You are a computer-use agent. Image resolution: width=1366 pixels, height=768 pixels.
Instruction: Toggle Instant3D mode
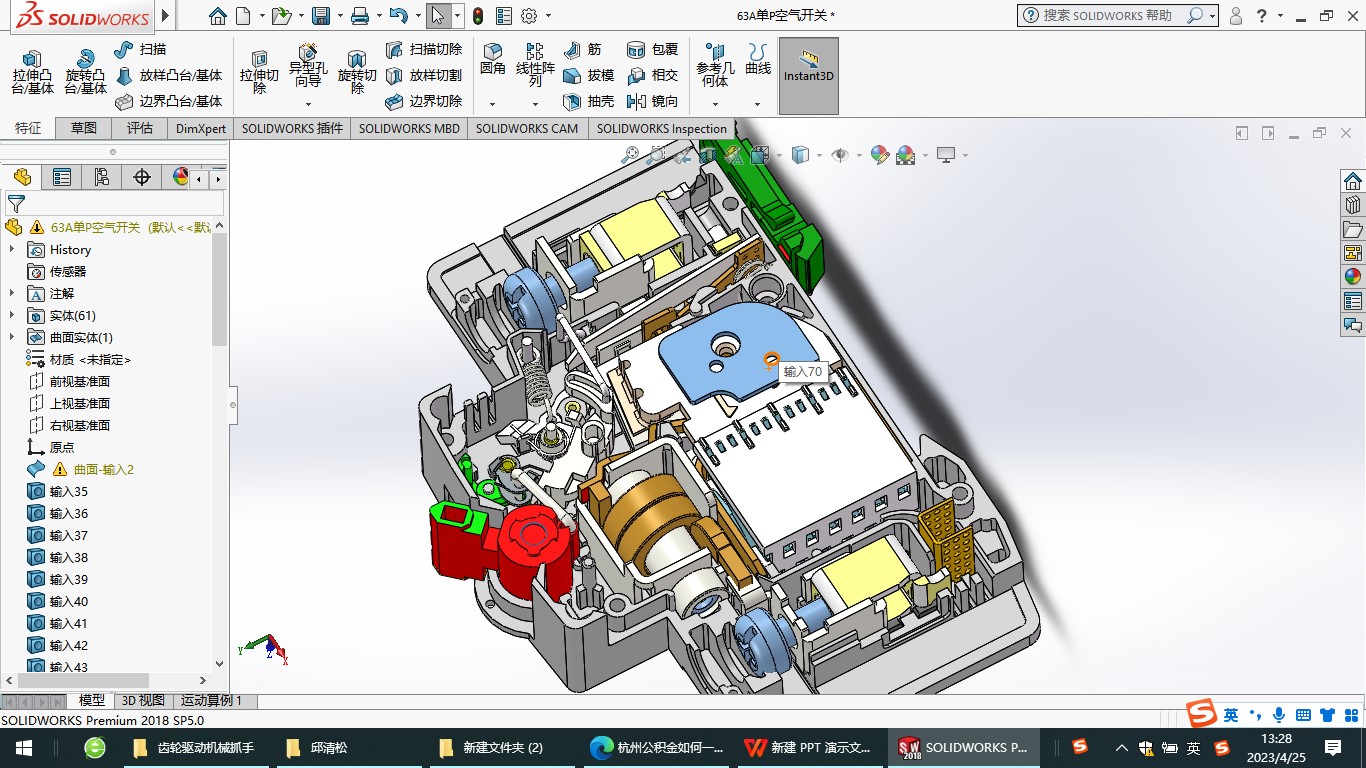coord(808,75)
